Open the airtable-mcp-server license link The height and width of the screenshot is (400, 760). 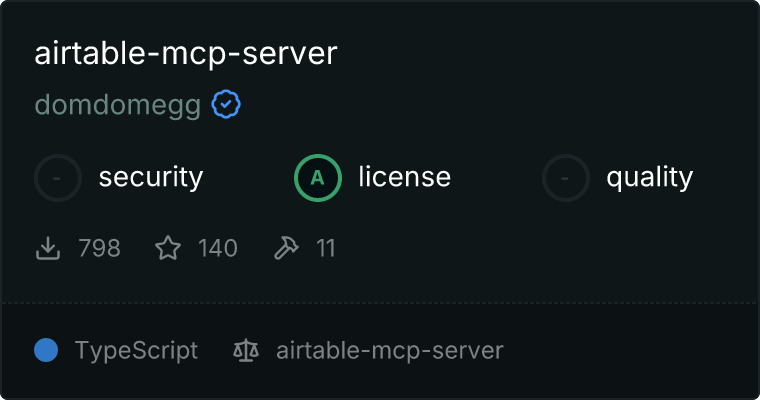click(x=390, y=351)
